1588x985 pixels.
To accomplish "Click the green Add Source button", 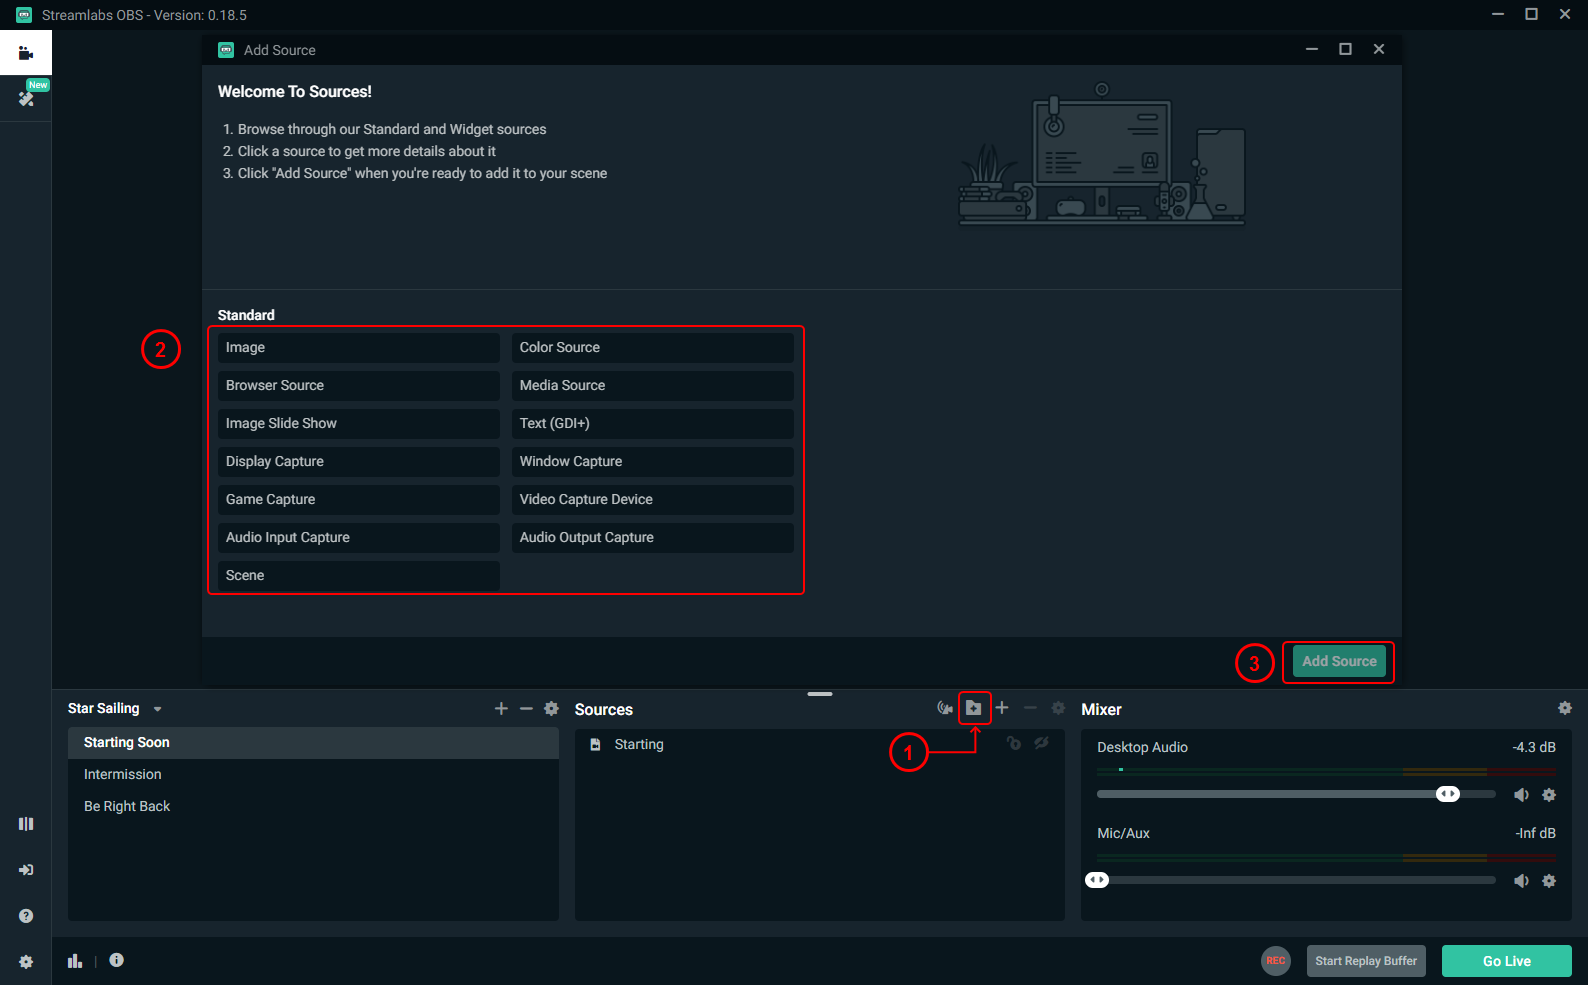I will pyautogui.click(x=1339, y=661).
